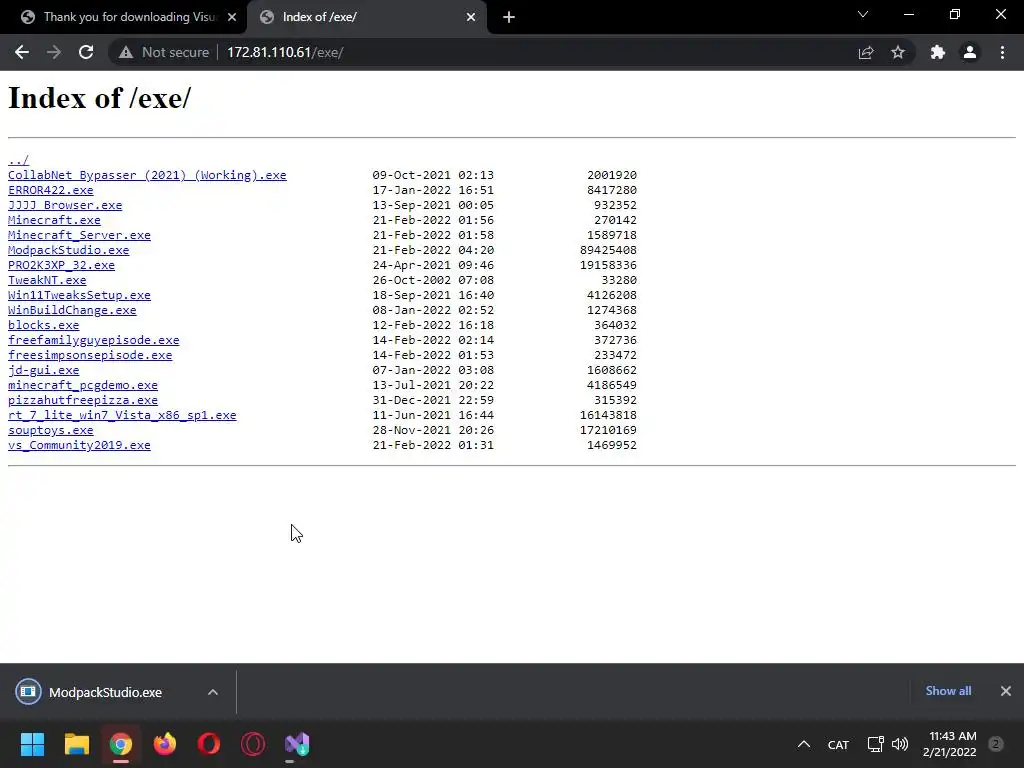
Task: Open the tab search dropdown arrow
Action: pyautogui.click(x=863, y=14)
